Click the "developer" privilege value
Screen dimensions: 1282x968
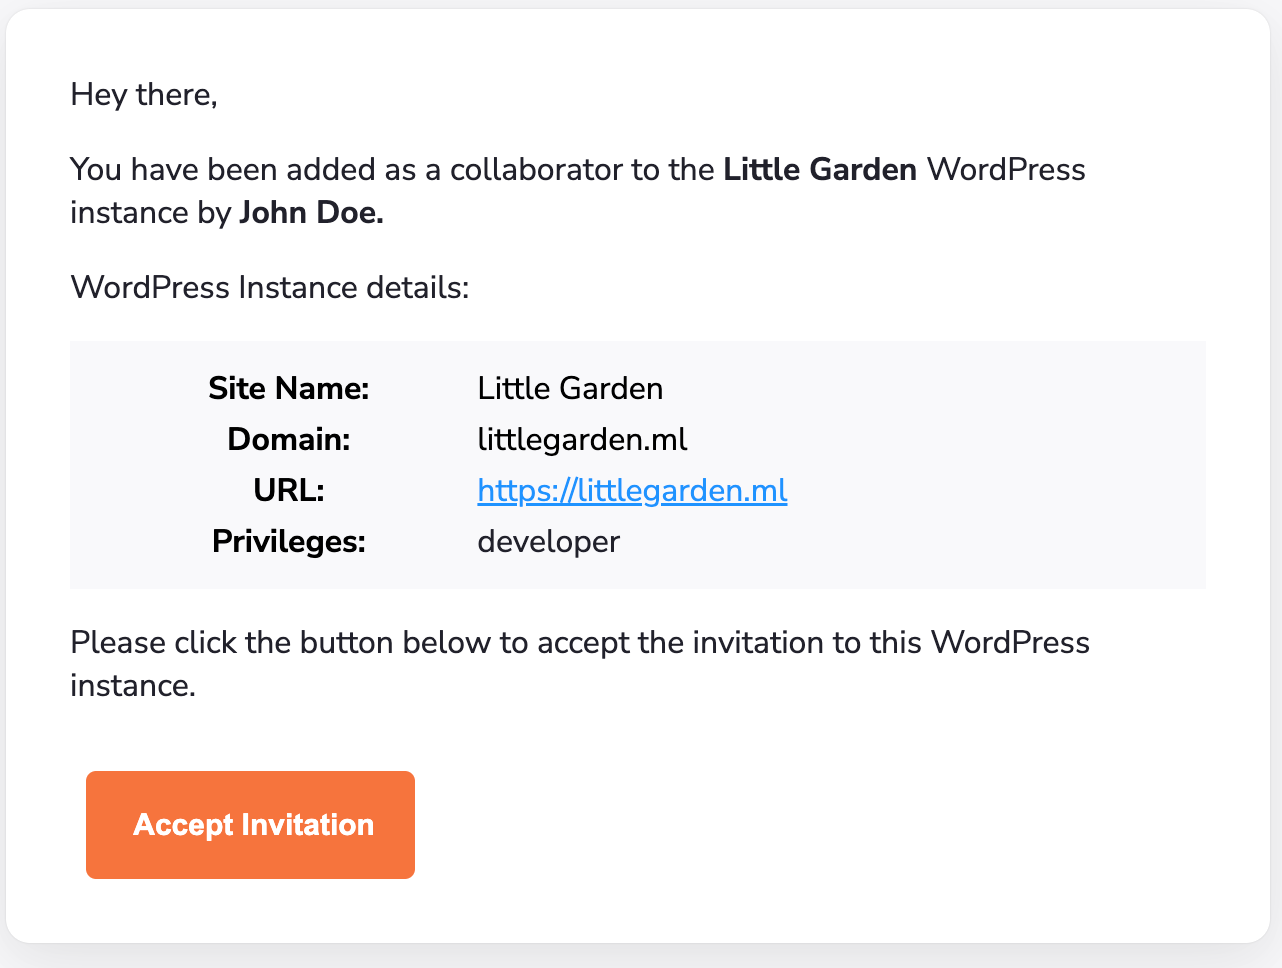(549, 542)
